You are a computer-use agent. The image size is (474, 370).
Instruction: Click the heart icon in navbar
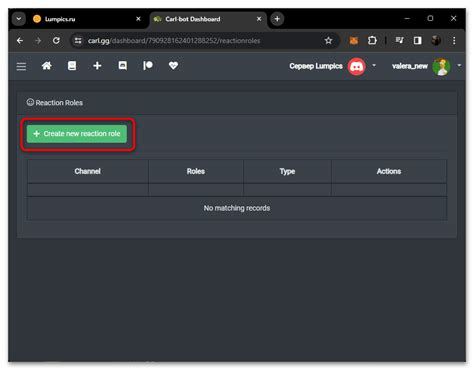[x=173, y=66]
